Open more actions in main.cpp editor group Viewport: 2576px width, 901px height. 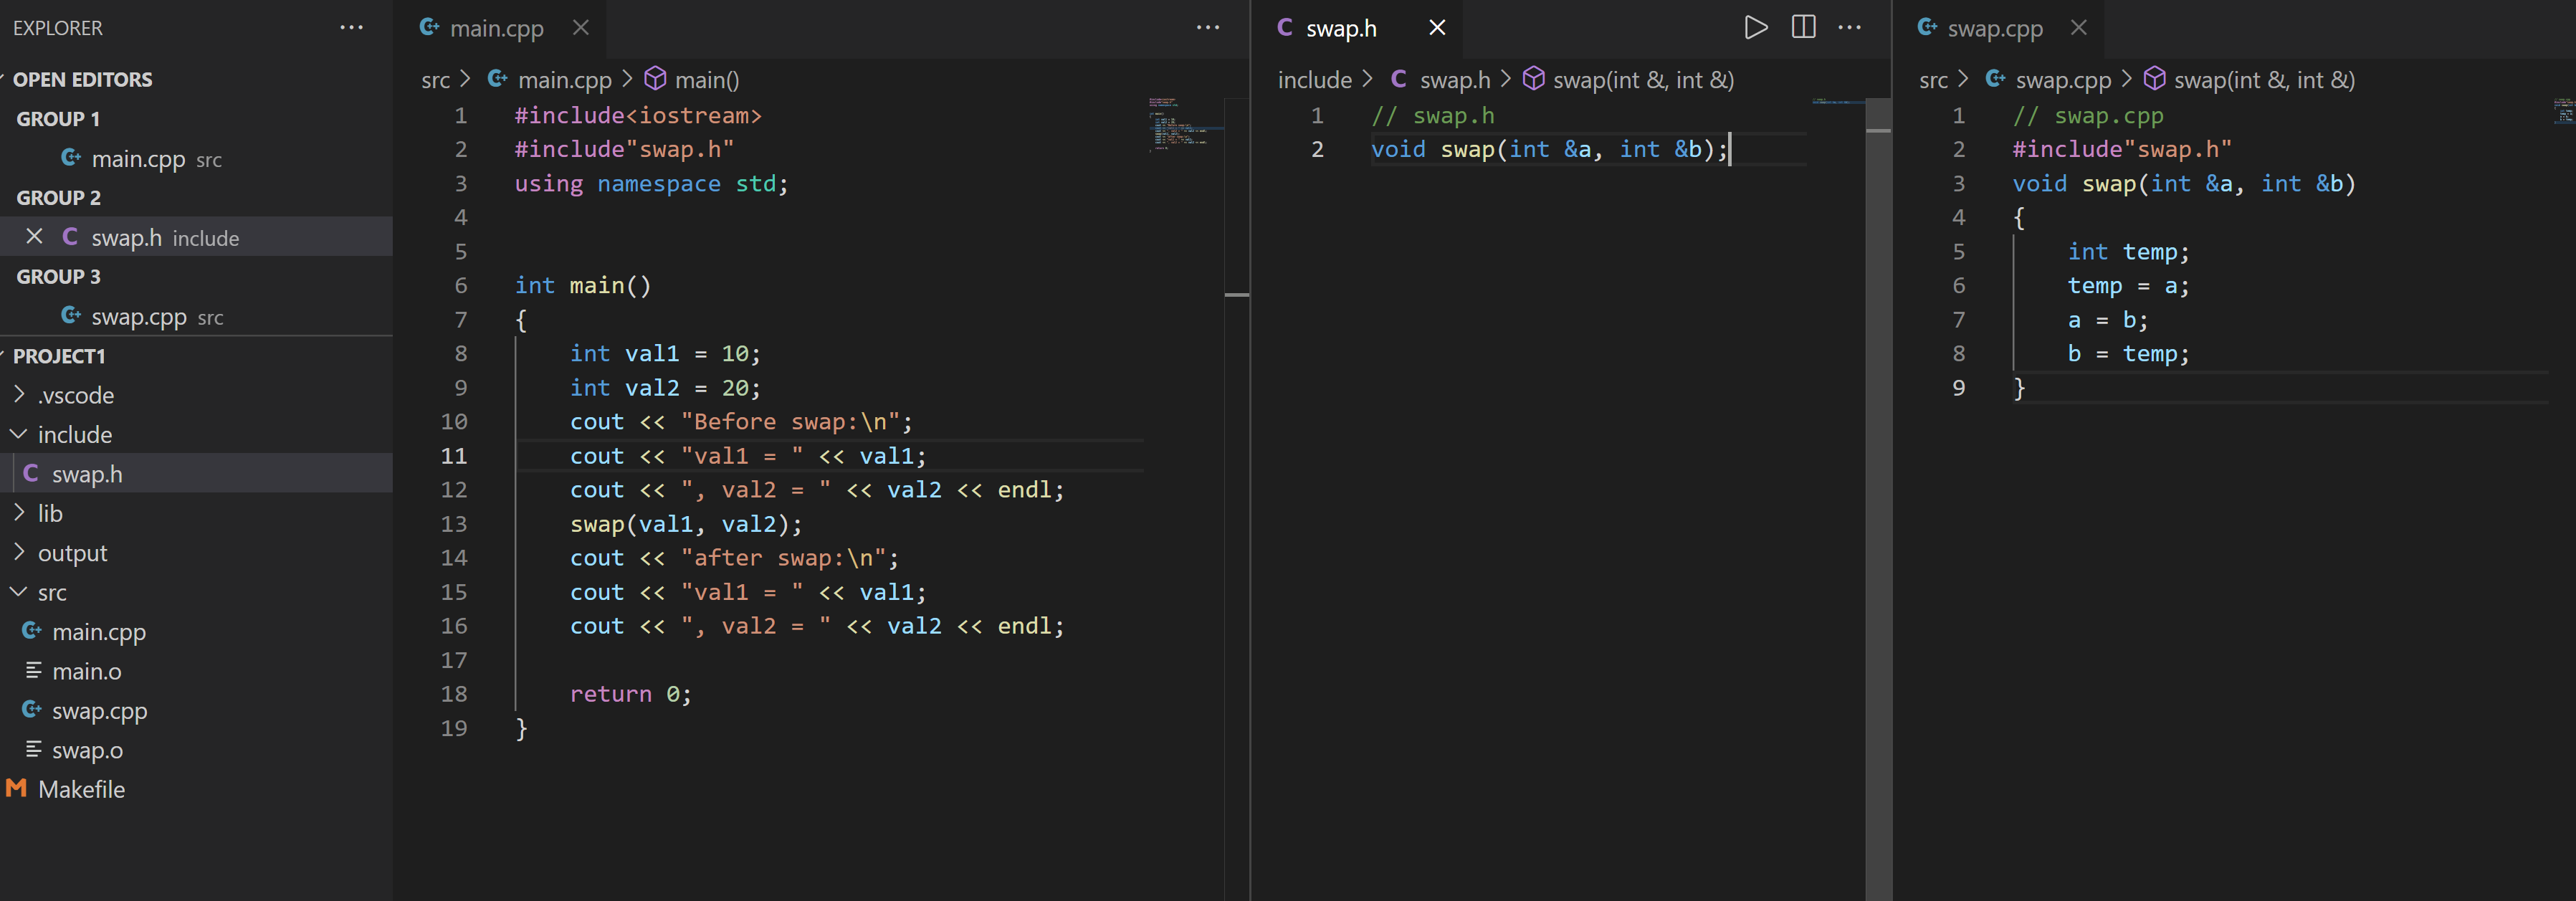[x=1208, y=27]
